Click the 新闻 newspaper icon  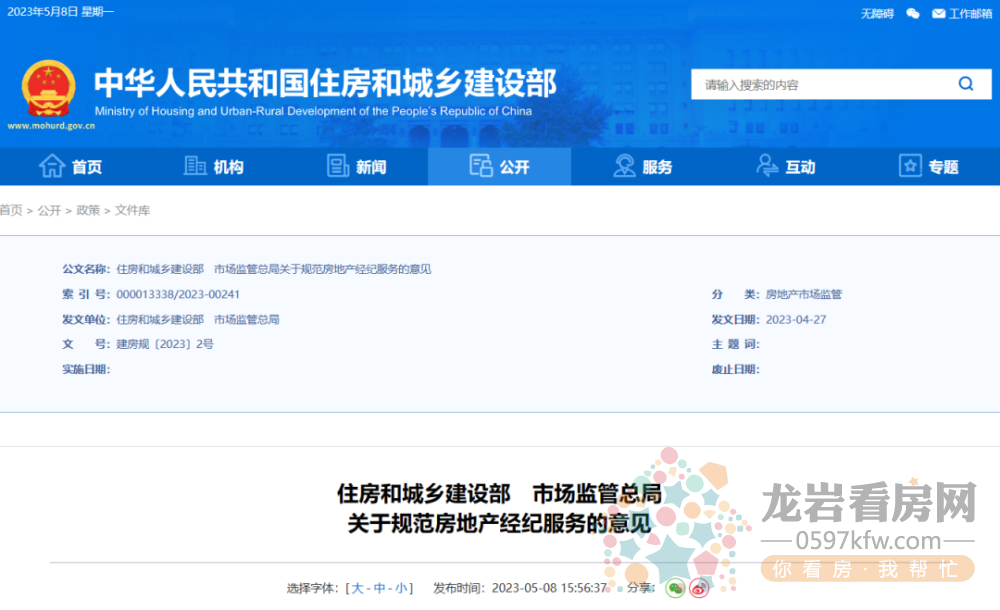click(x=337, y=166)
